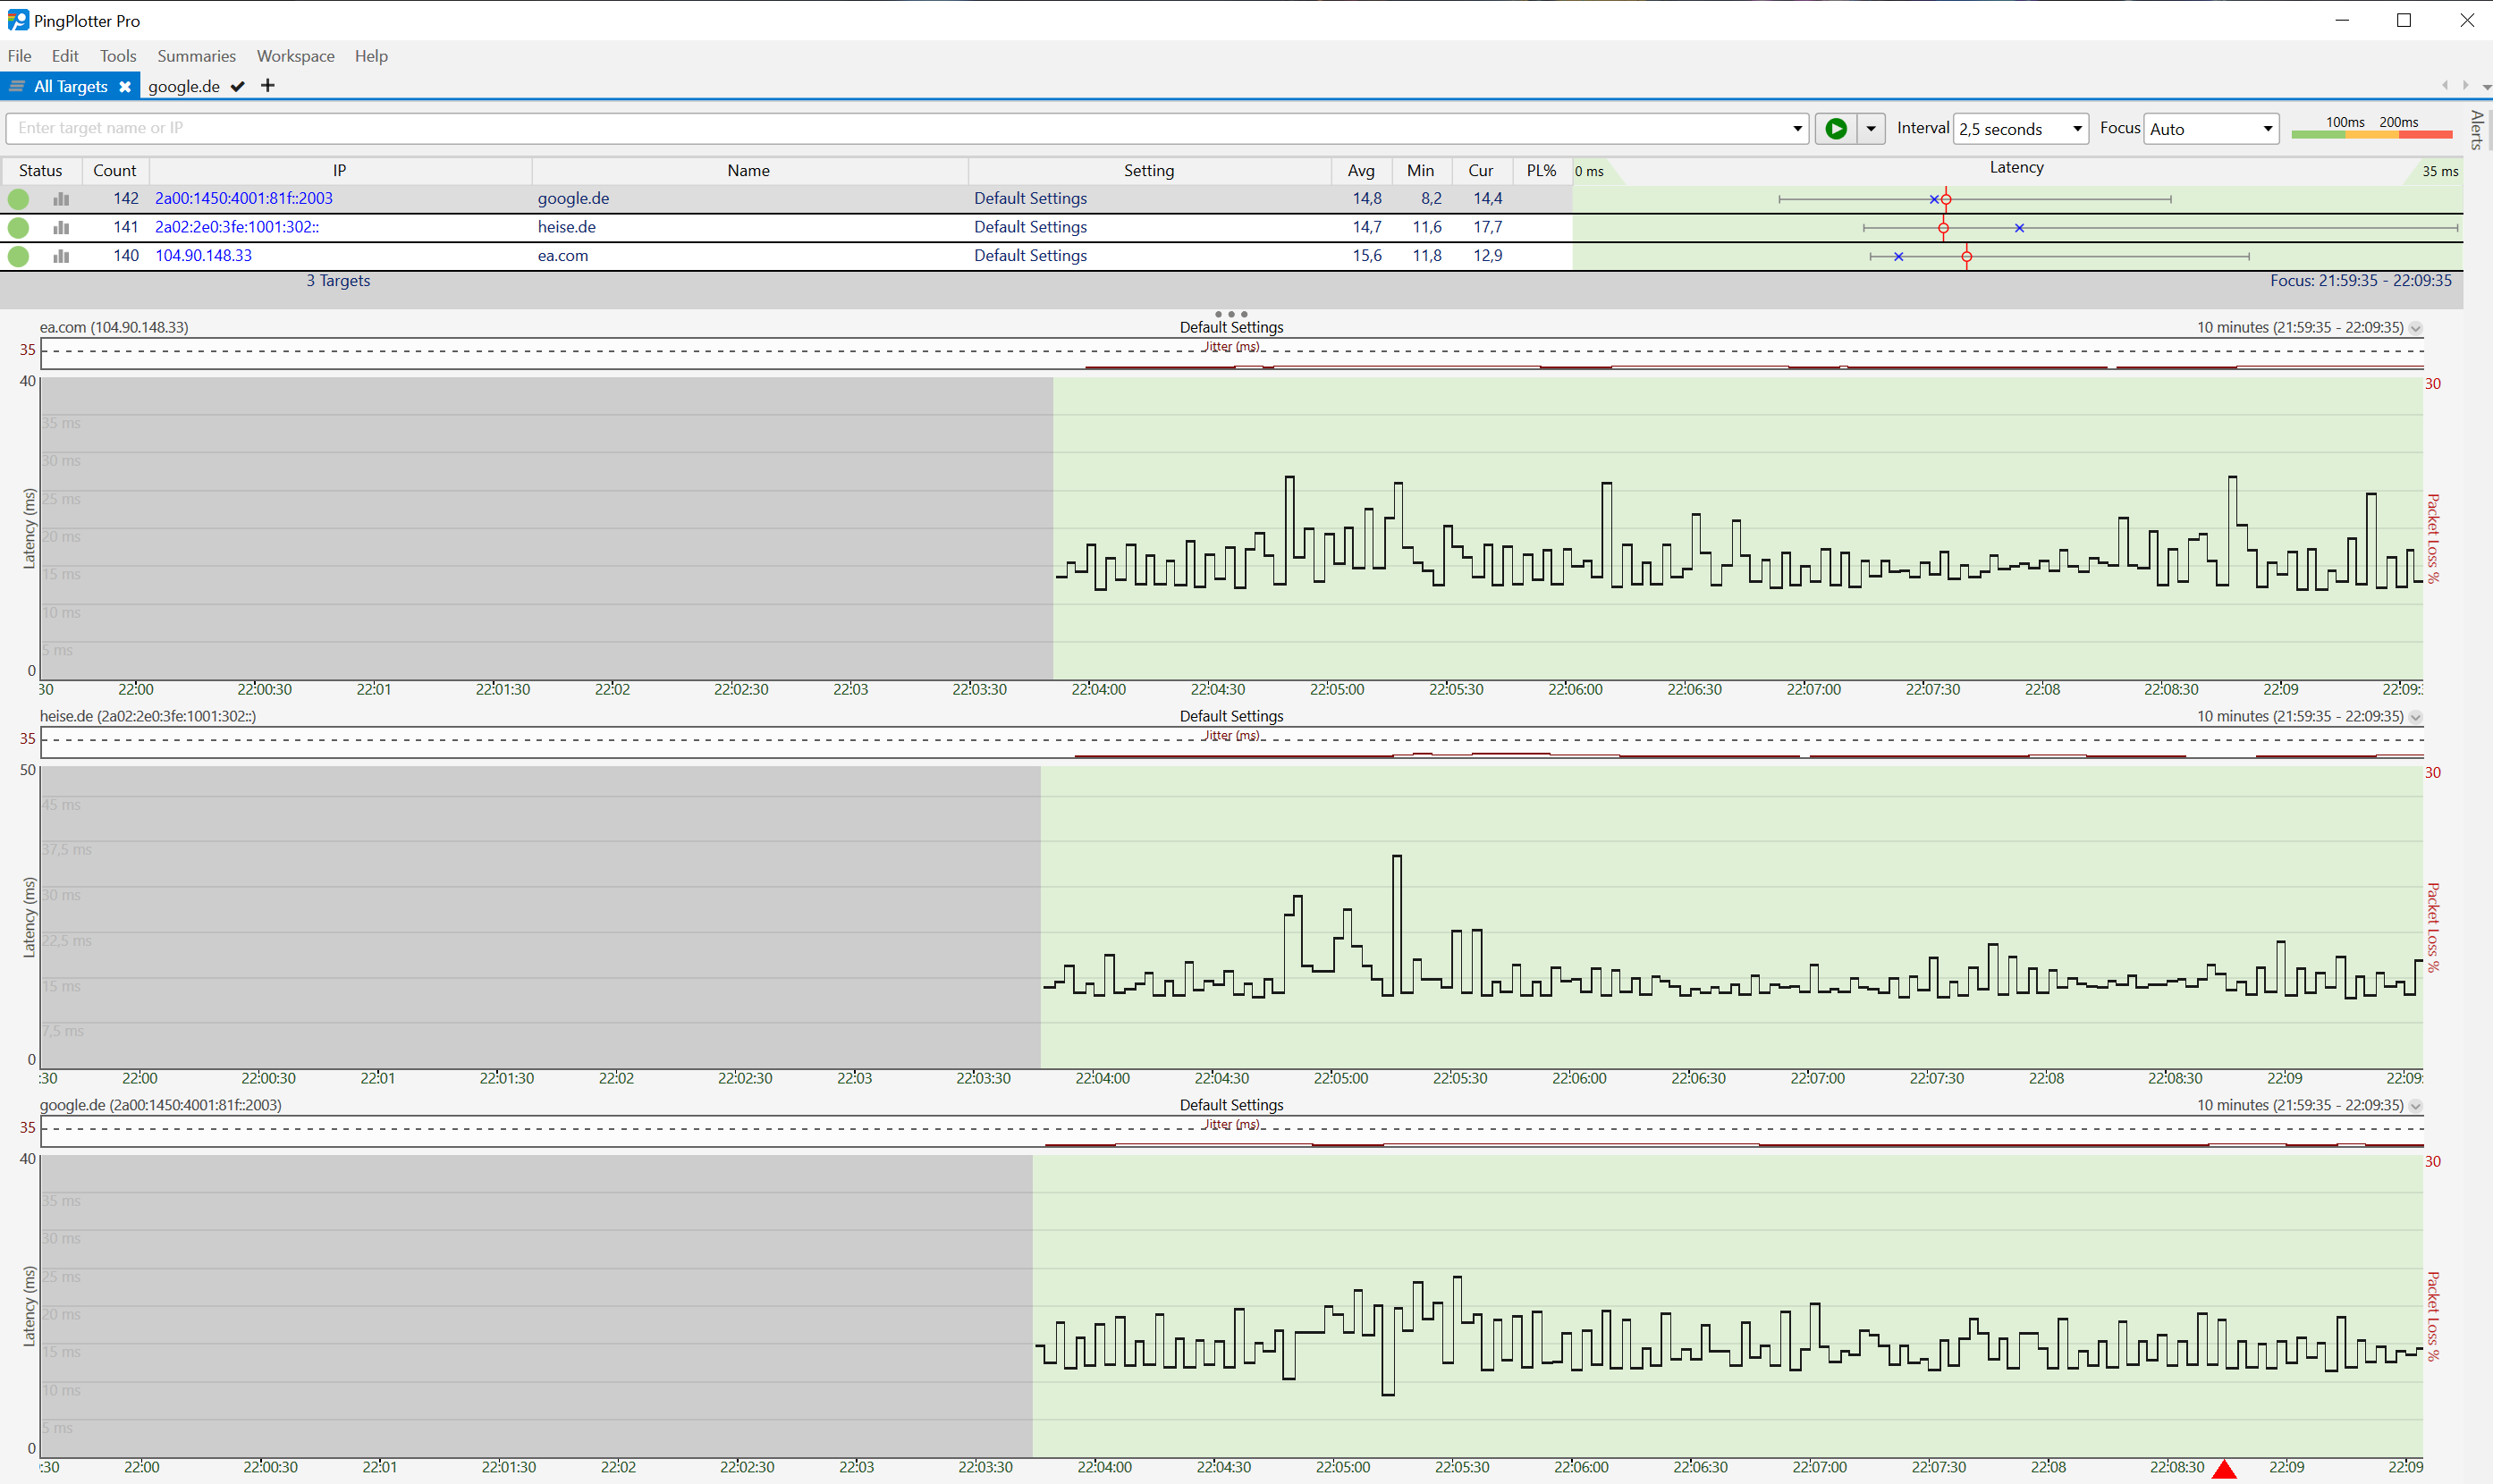This screenshot has width=2493, height=1484.
Task: Sort by the IP column header
Action: click(340, 170)
